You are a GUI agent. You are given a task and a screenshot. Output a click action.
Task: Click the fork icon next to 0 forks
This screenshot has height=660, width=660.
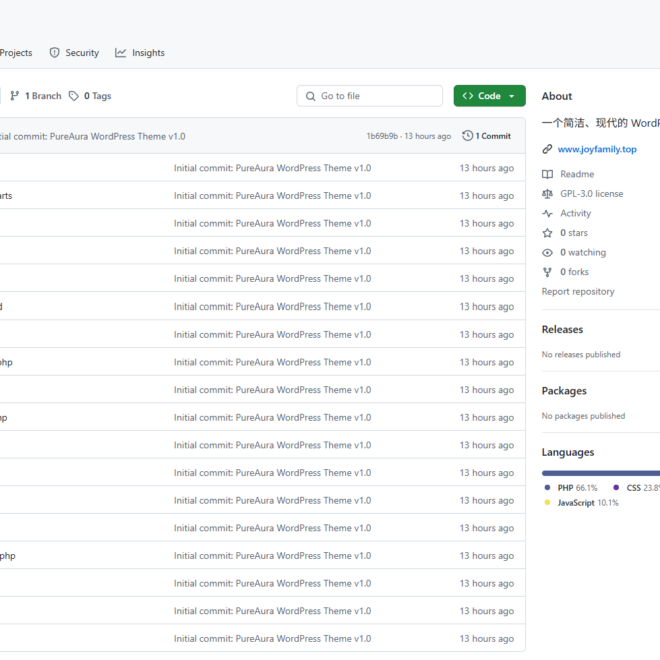point(547,272)
